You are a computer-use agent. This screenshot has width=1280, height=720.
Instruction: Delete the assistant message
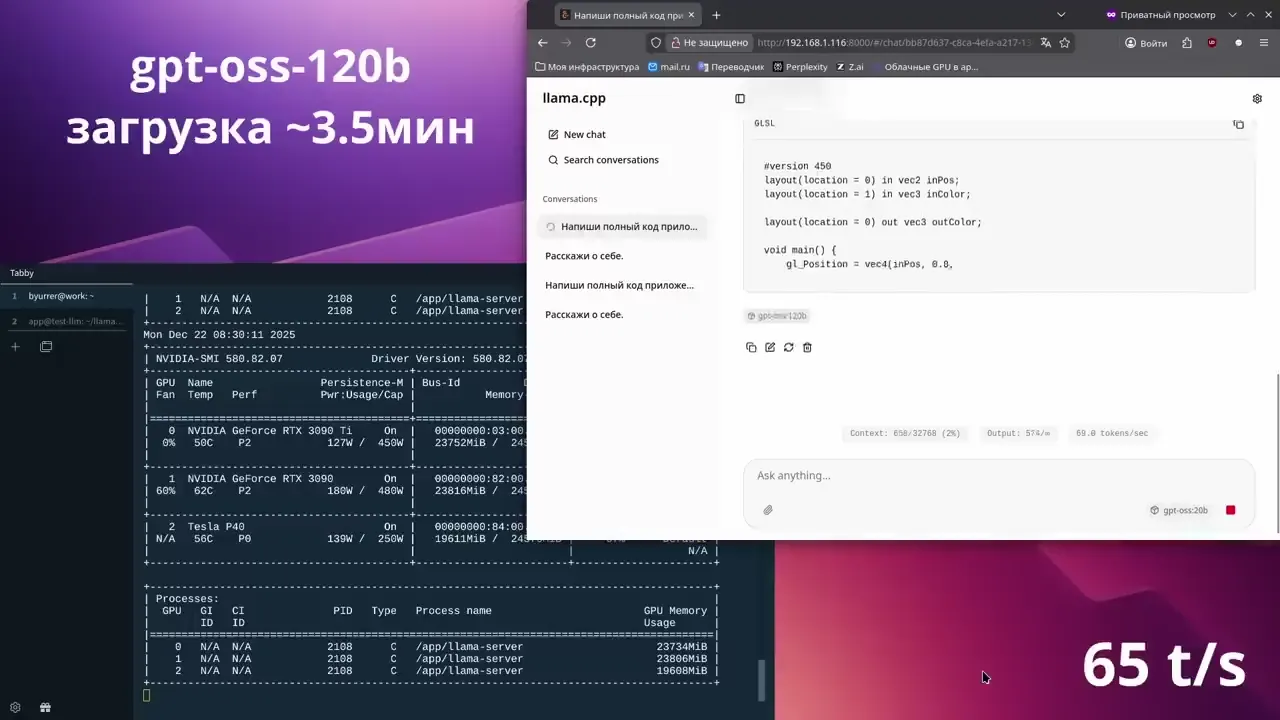[807, 347]
